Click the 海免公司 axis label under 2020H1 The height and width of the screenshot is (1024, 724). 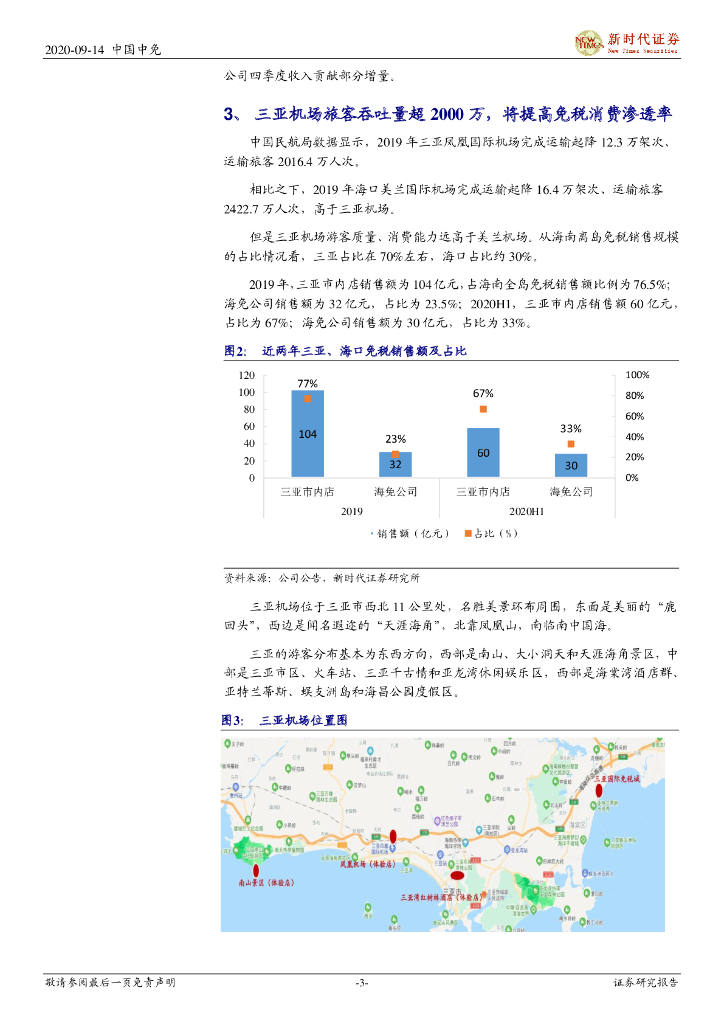[571, 492]
